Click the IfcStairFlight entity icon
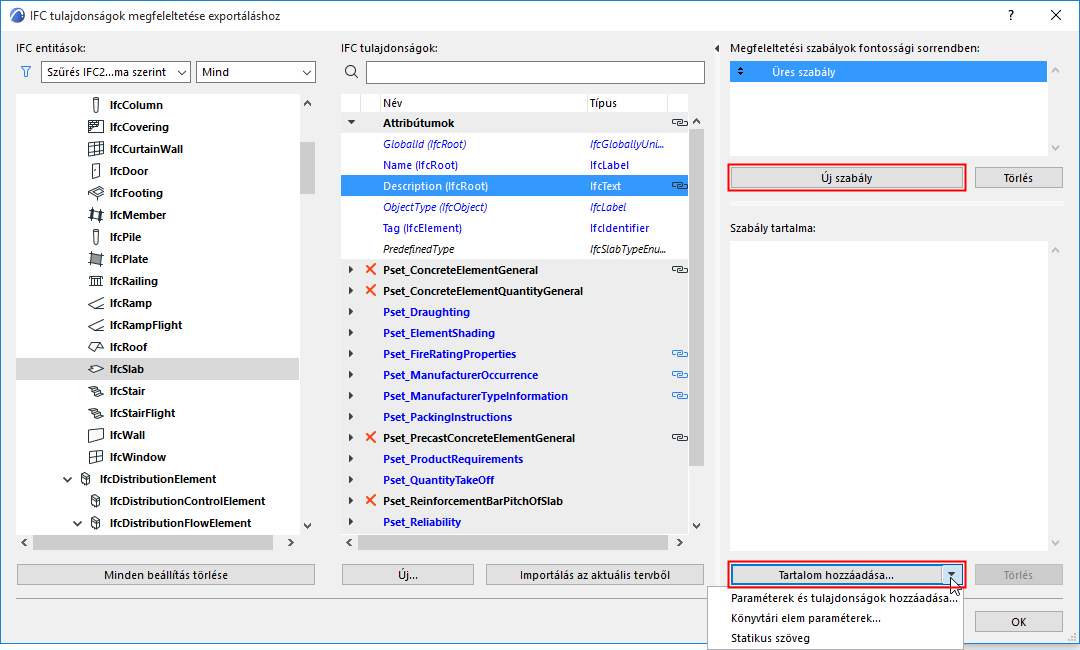 96,413
